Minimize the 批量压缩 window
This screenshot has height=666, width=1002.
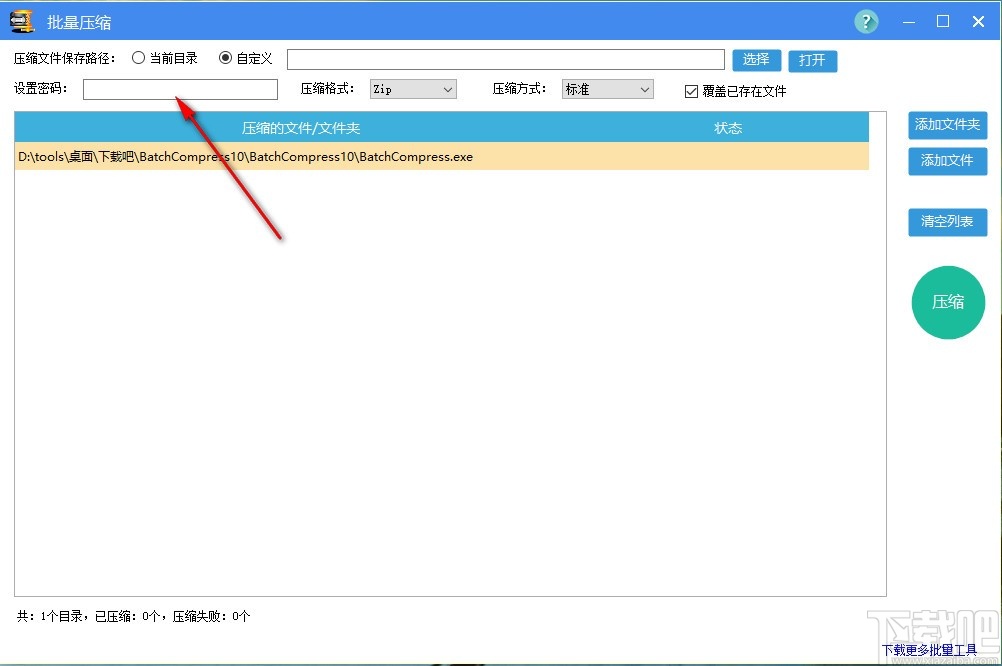click(909, 22)
